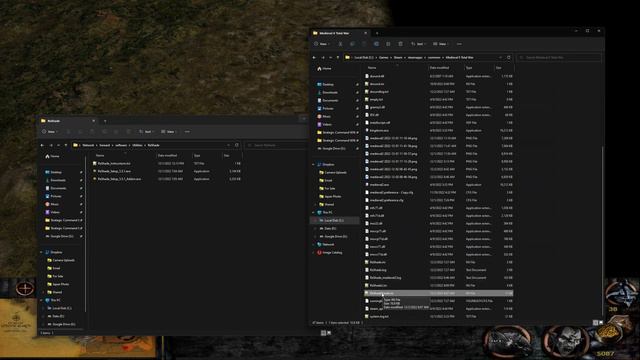Open View dropdown in Medieval II window

click(441, 44)
